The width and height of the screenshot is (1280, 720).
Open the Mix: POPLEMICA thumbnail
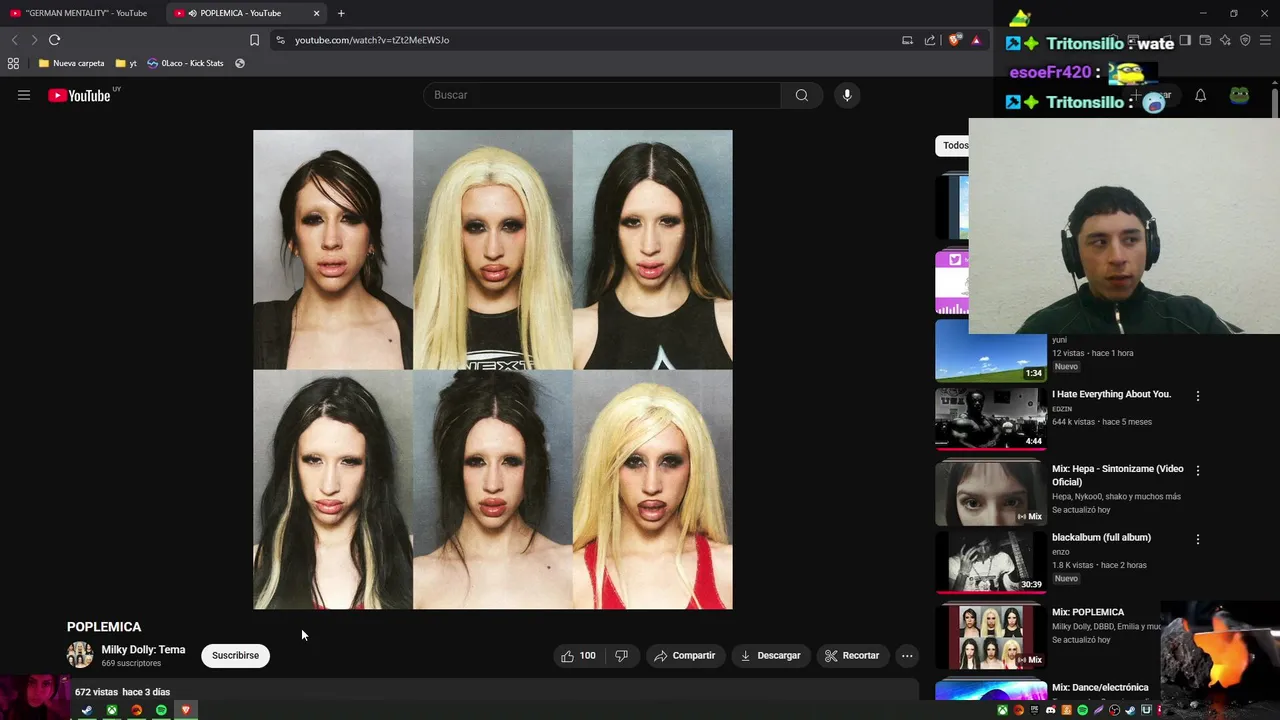[991, 636]
